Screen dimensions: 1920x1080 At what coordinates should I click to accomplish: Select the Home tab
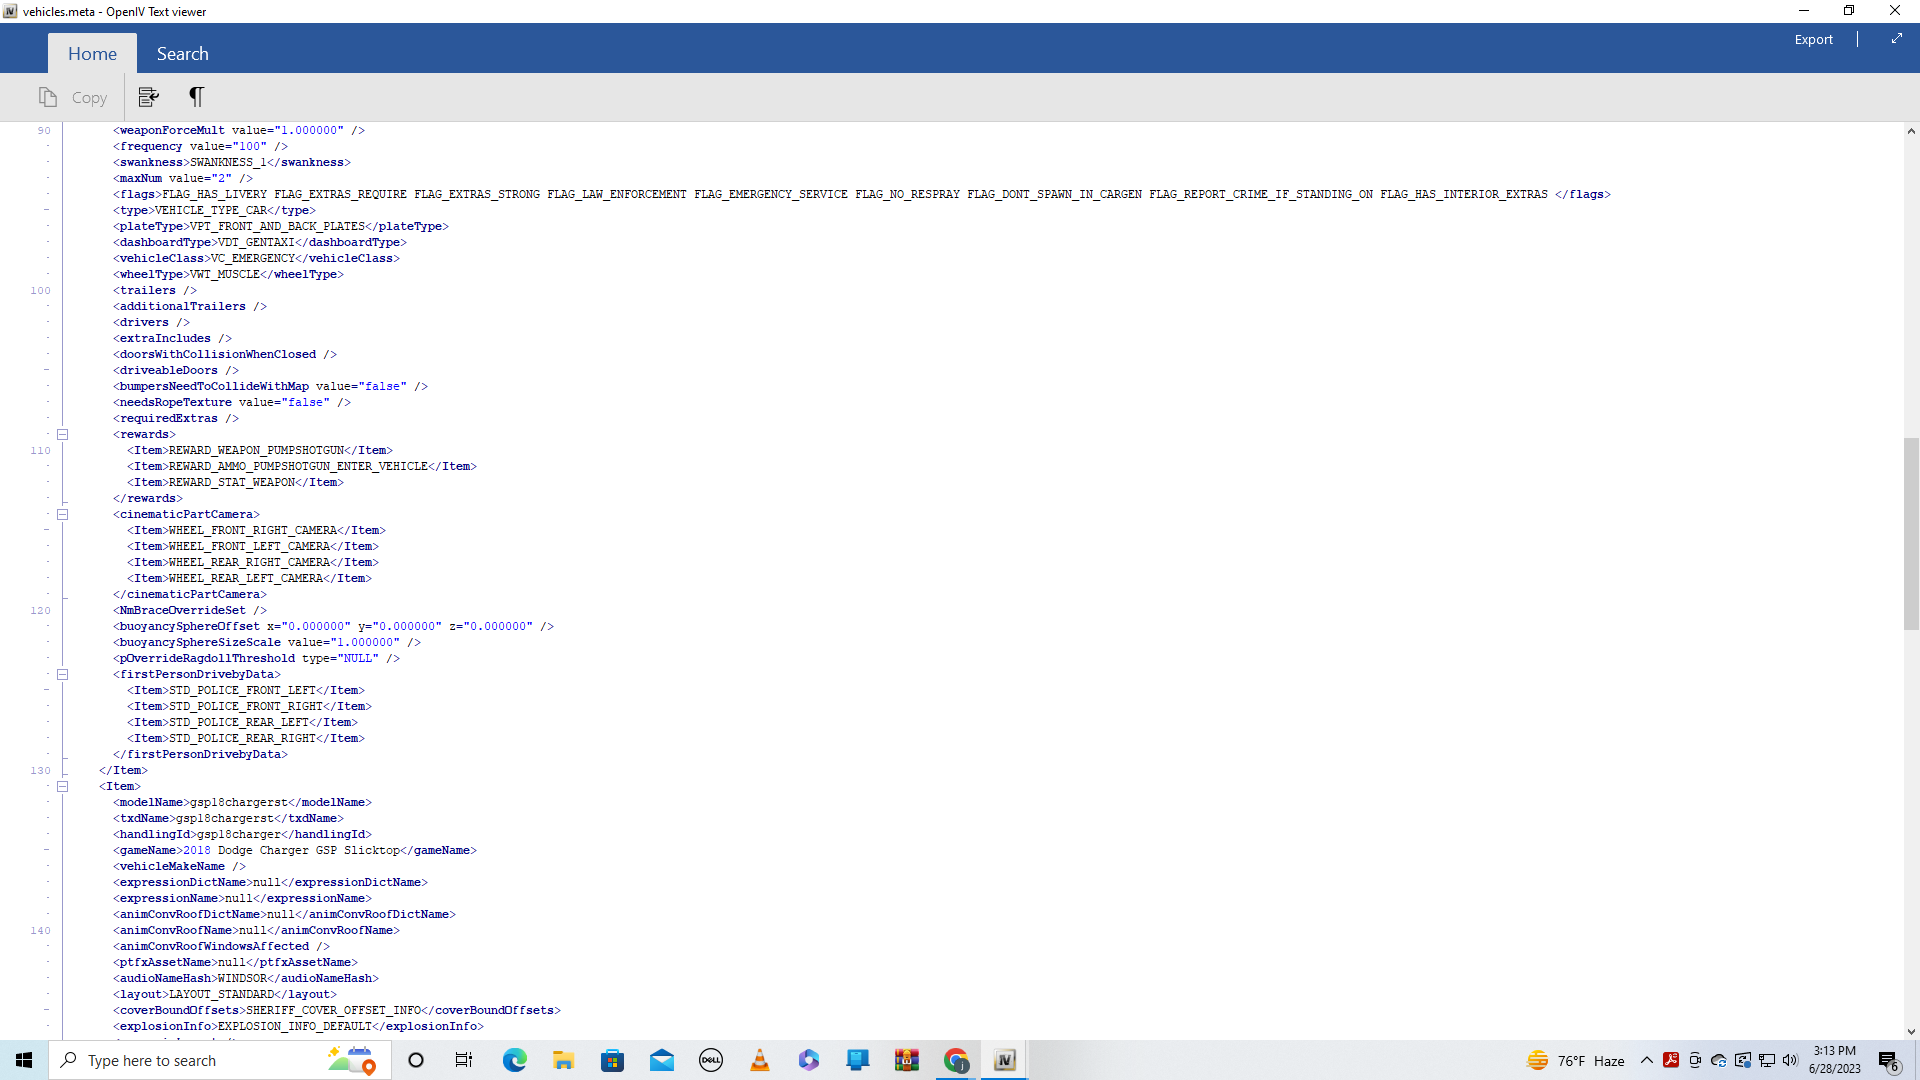coord(92,54)
